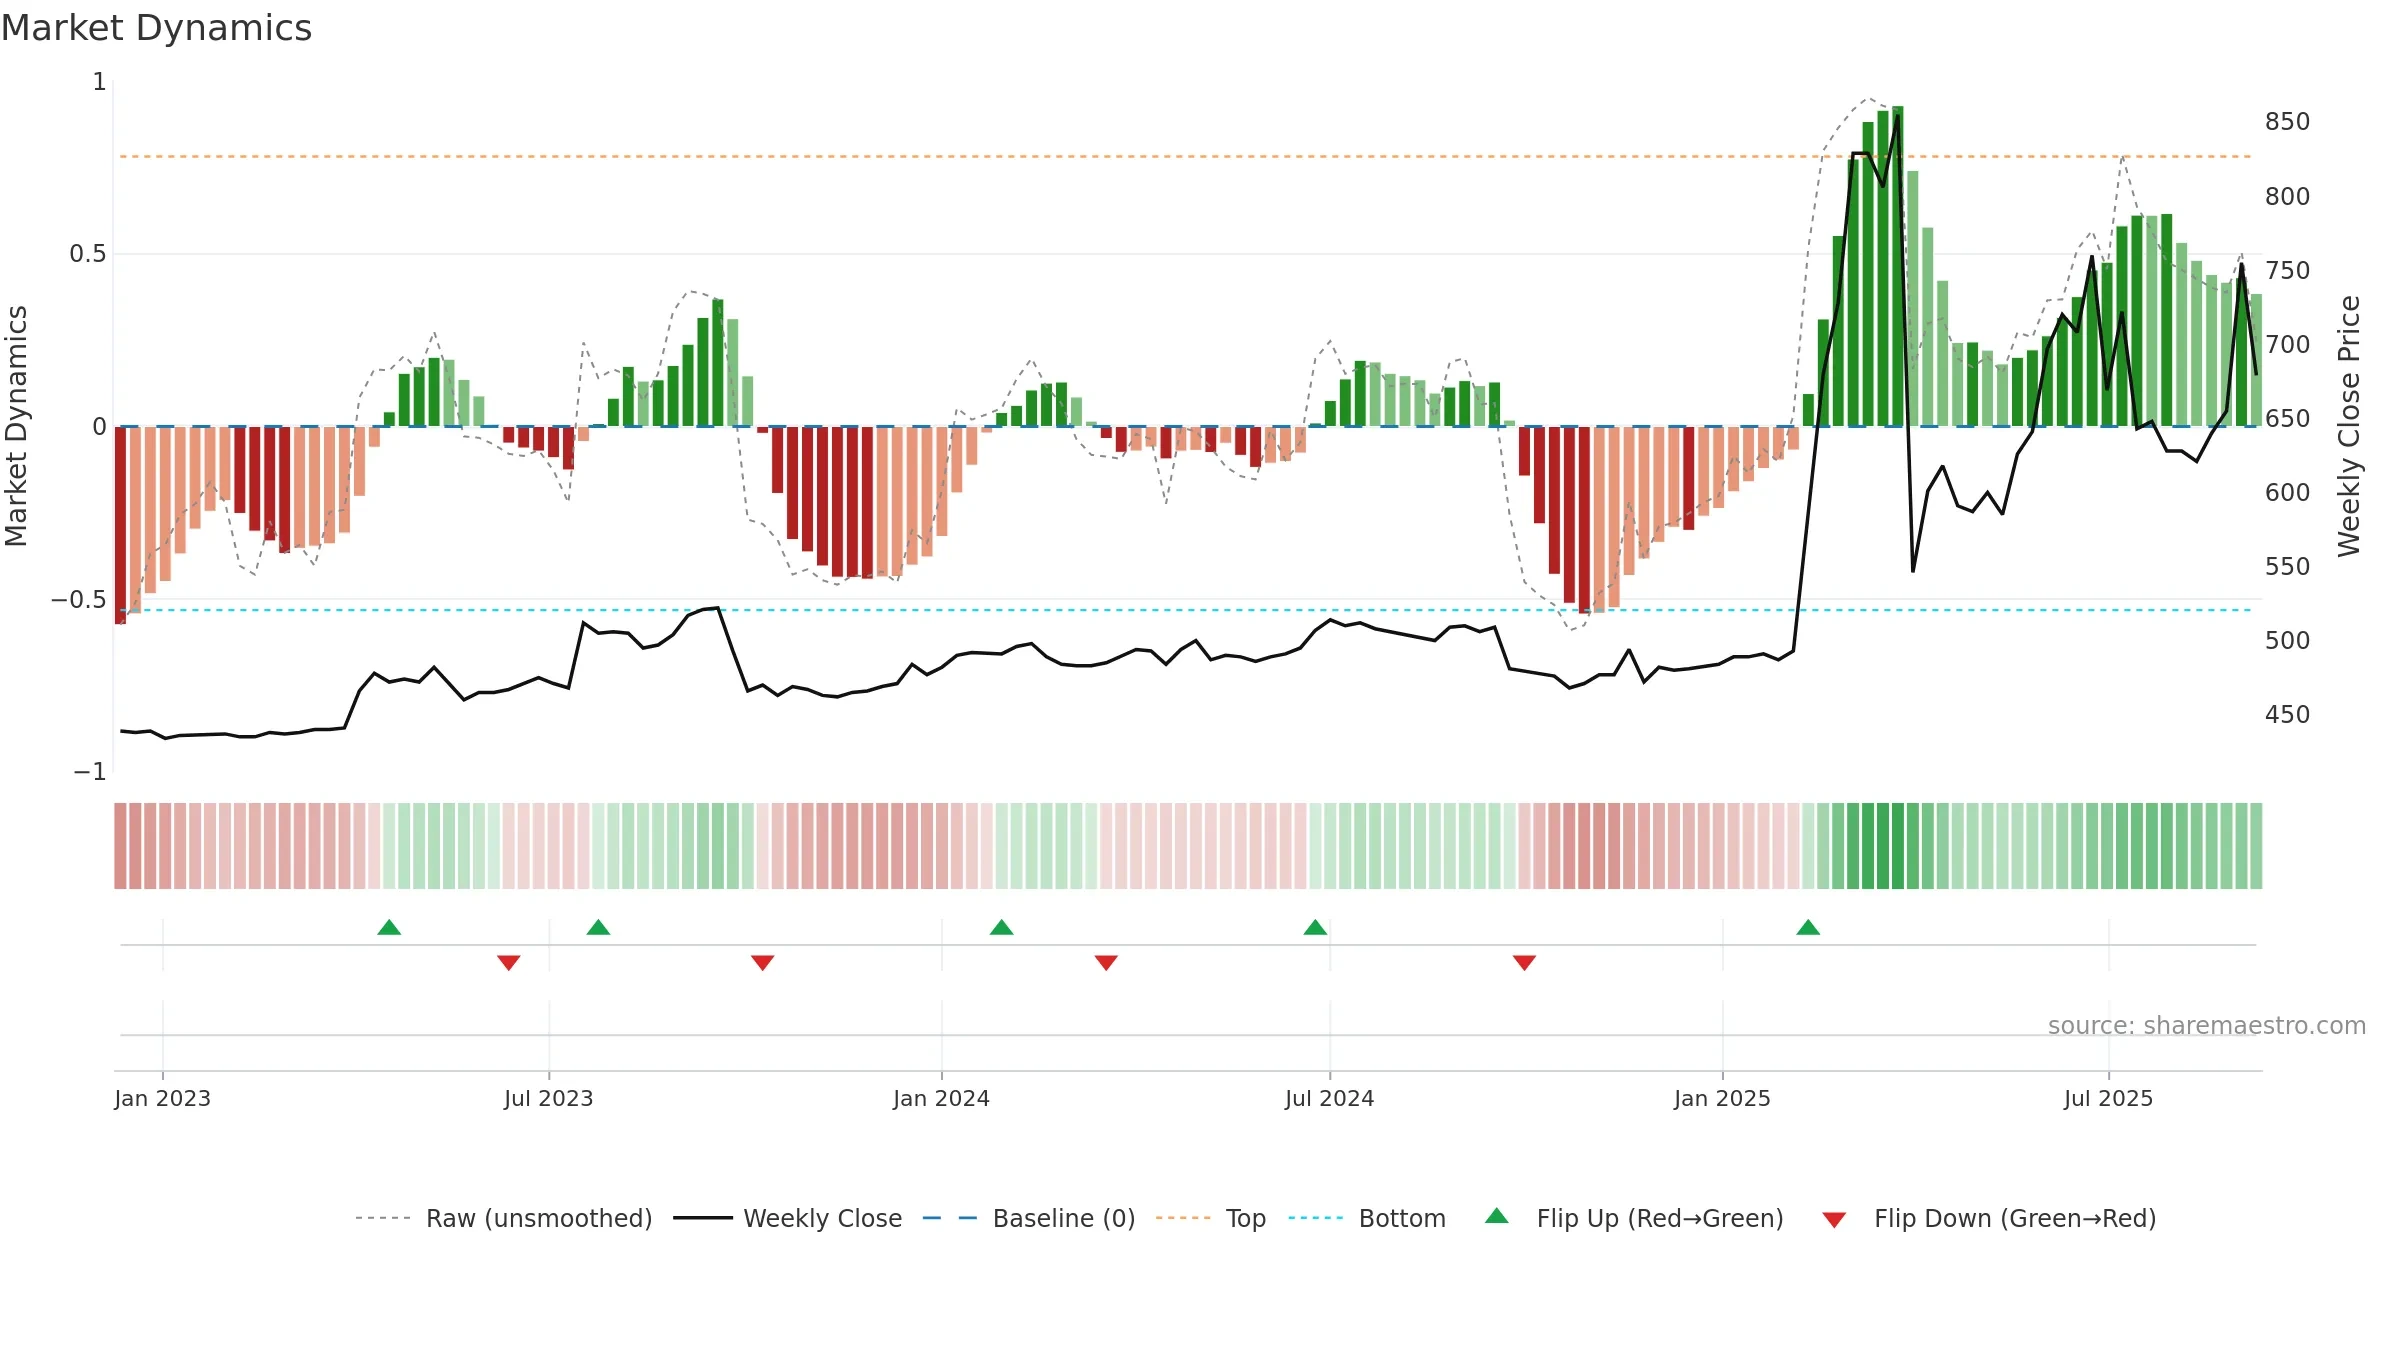This screenshot has width=2400, height=1350.
Task: Click the flip-up marker just after Jan 2024
Action: [1001, 927]
